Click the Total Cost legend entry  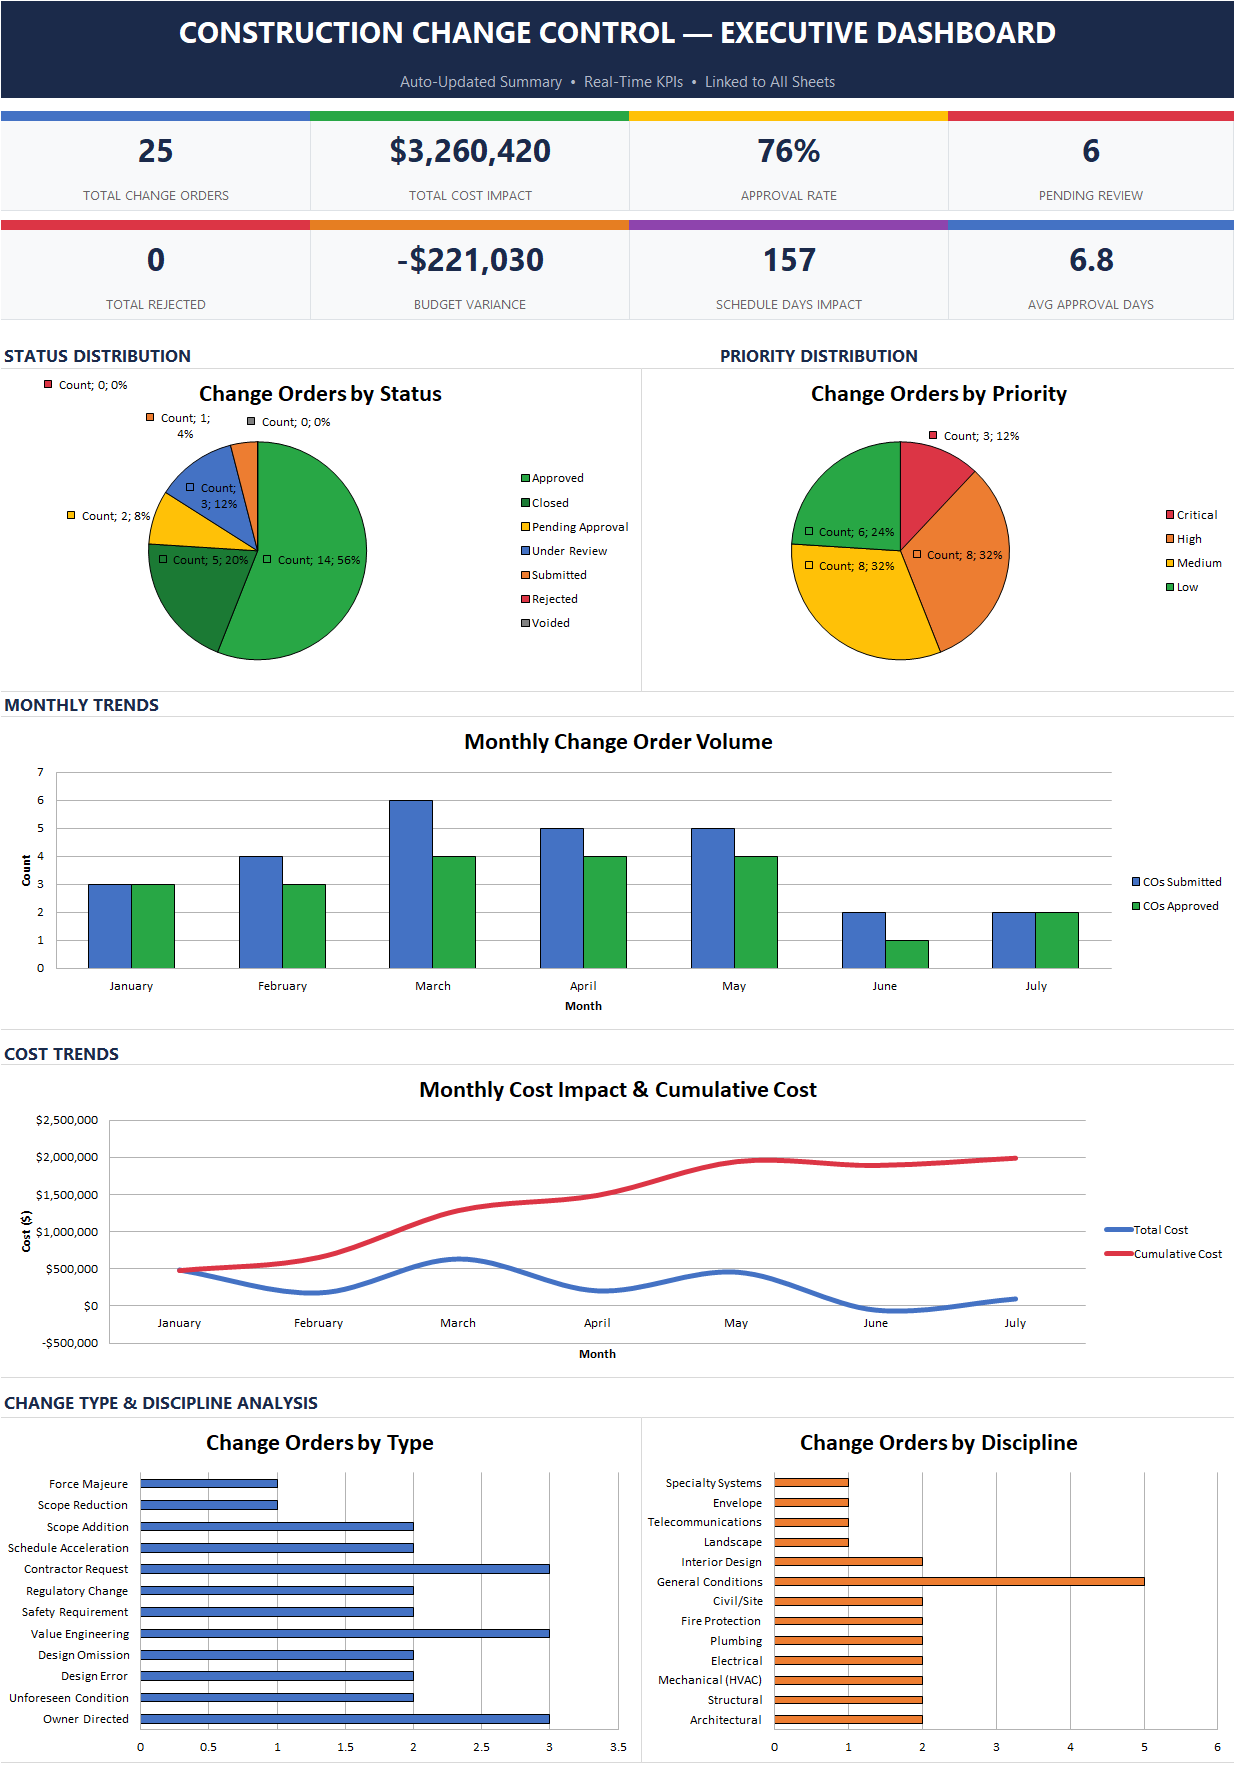point(1146,1230)
